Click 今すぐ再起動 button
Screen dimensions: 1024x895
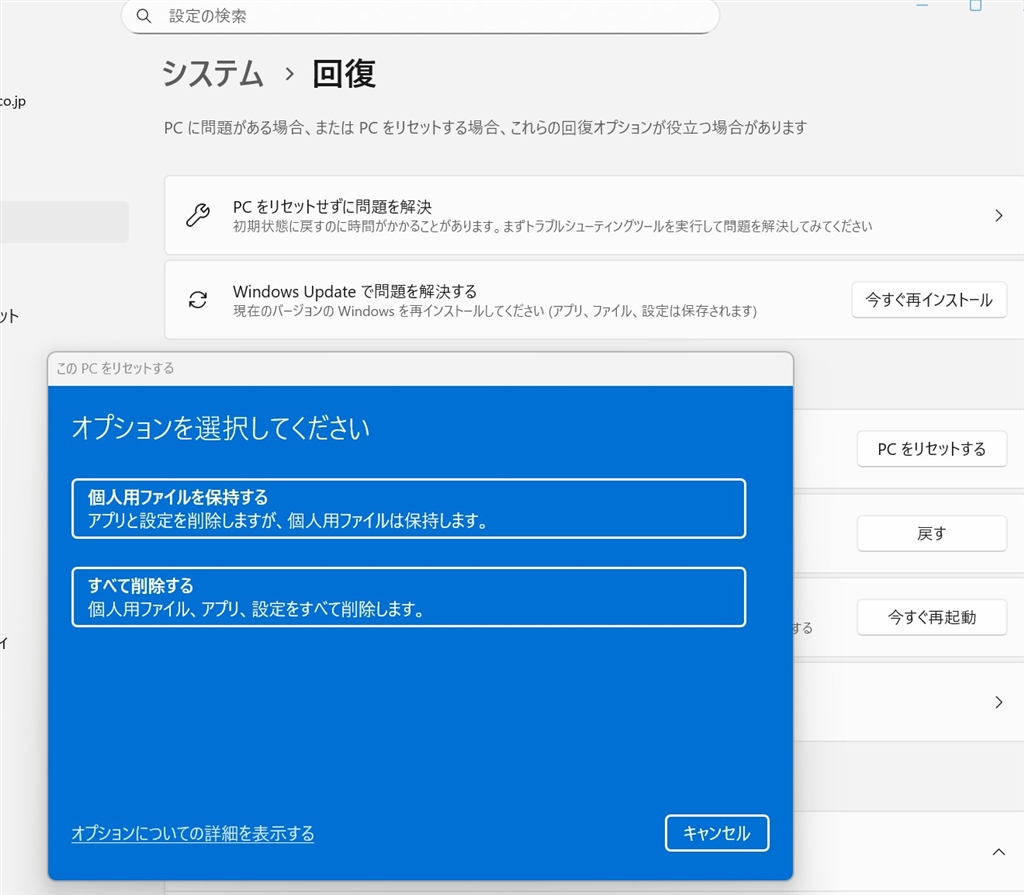[x=931, y=617]
